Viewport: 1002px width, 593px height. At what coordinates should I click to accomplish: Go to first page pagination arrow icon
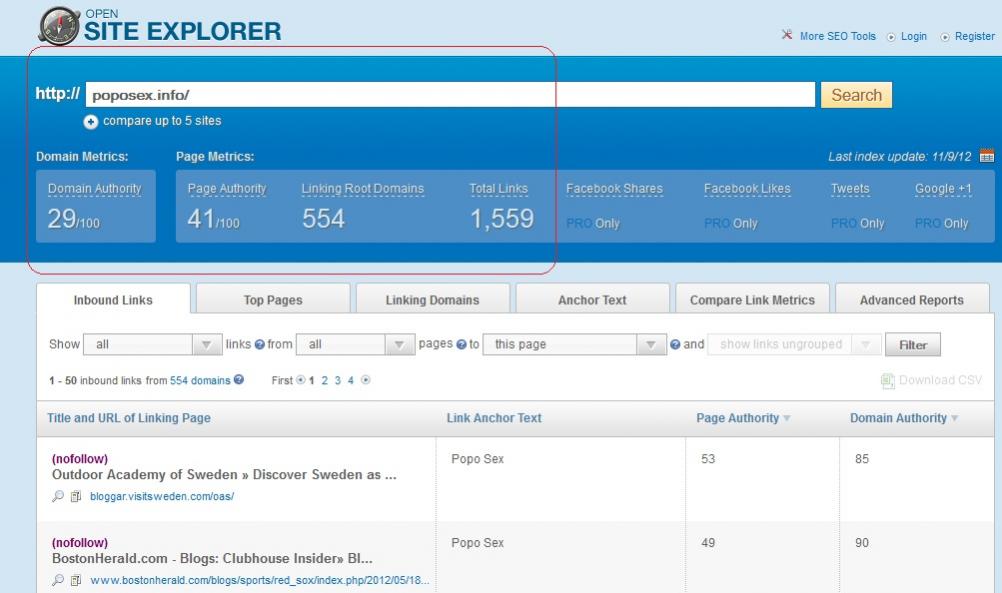300,380
